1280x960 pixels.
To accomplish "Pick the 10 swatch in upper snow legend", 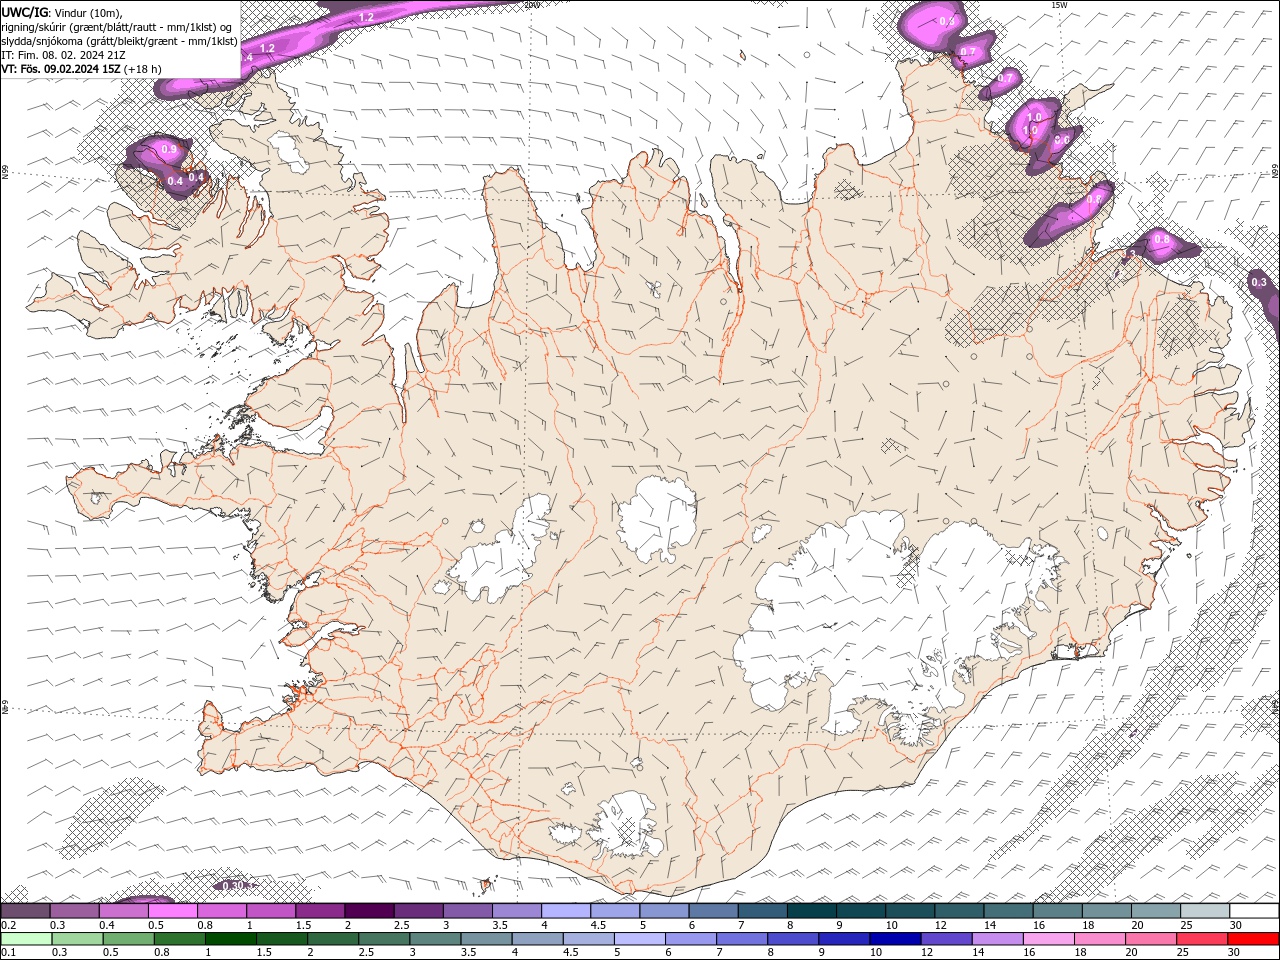I will 910,911.
